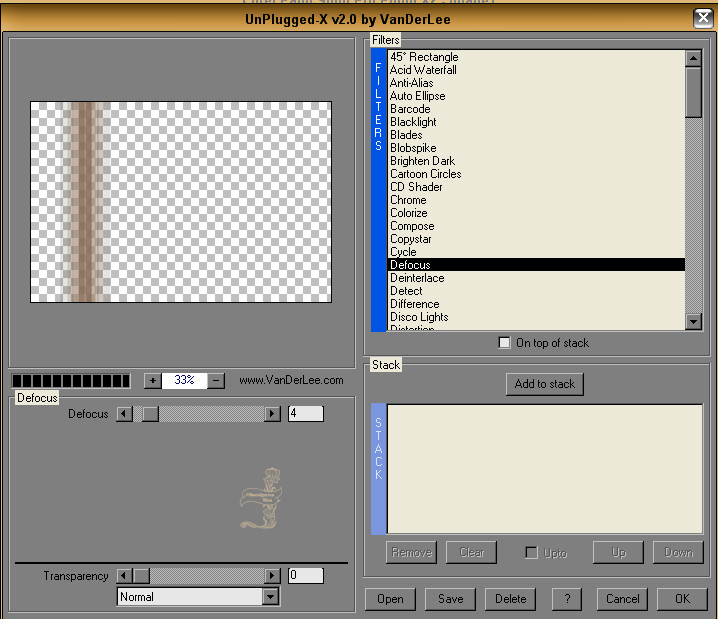Click the empty stack list area
718x619 pixels.
545,469
